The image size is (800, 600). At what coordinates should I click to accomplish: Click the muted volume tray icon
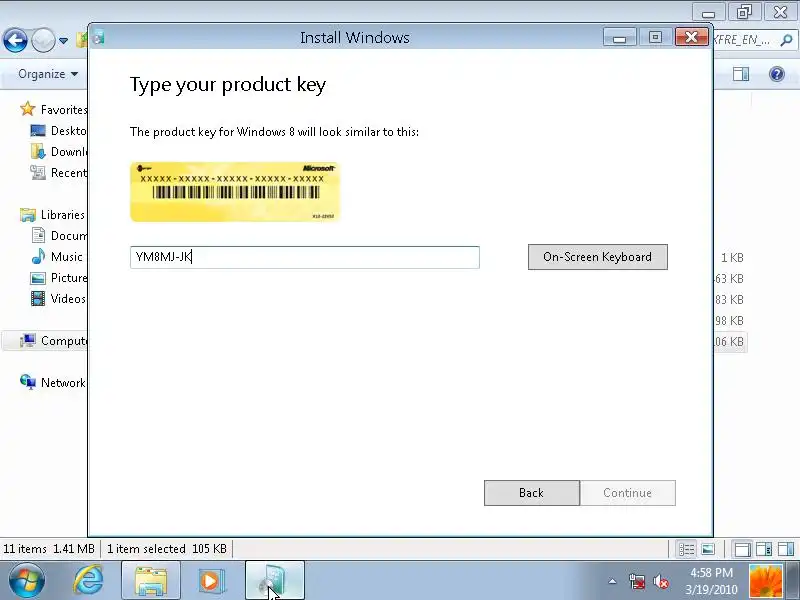(x=661, y=581)
